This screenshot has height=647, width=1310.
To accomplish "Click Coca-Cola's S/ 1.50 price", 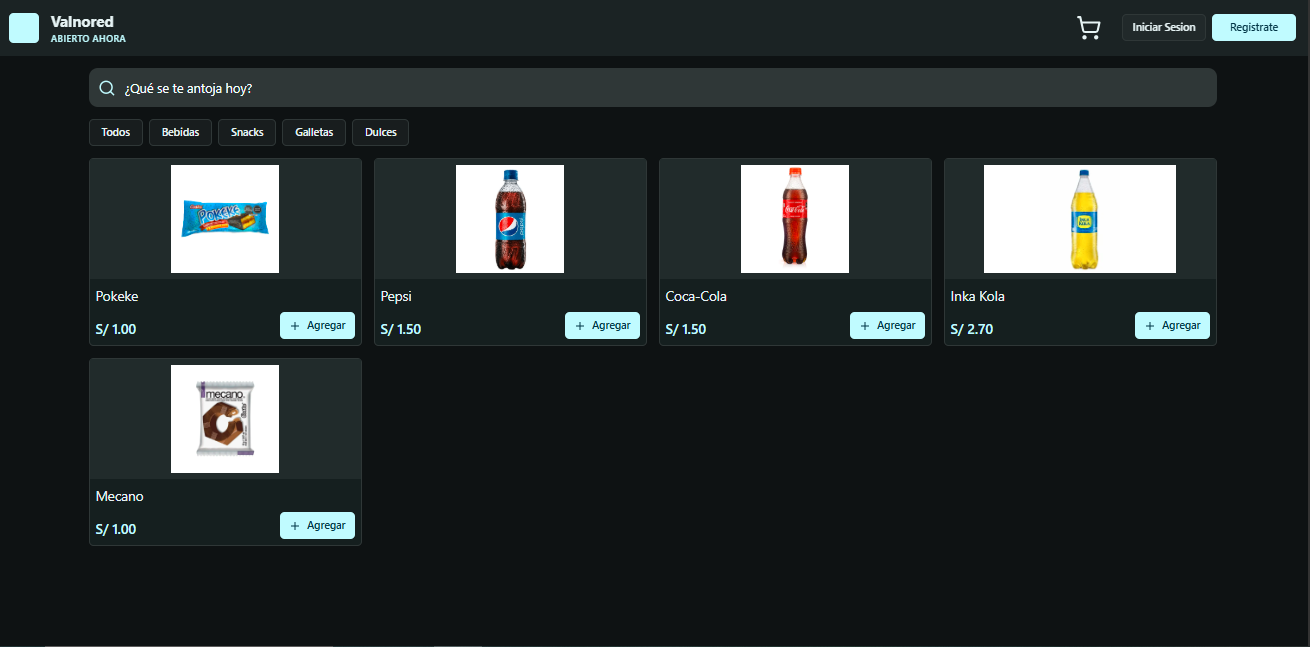I will 686,329.
